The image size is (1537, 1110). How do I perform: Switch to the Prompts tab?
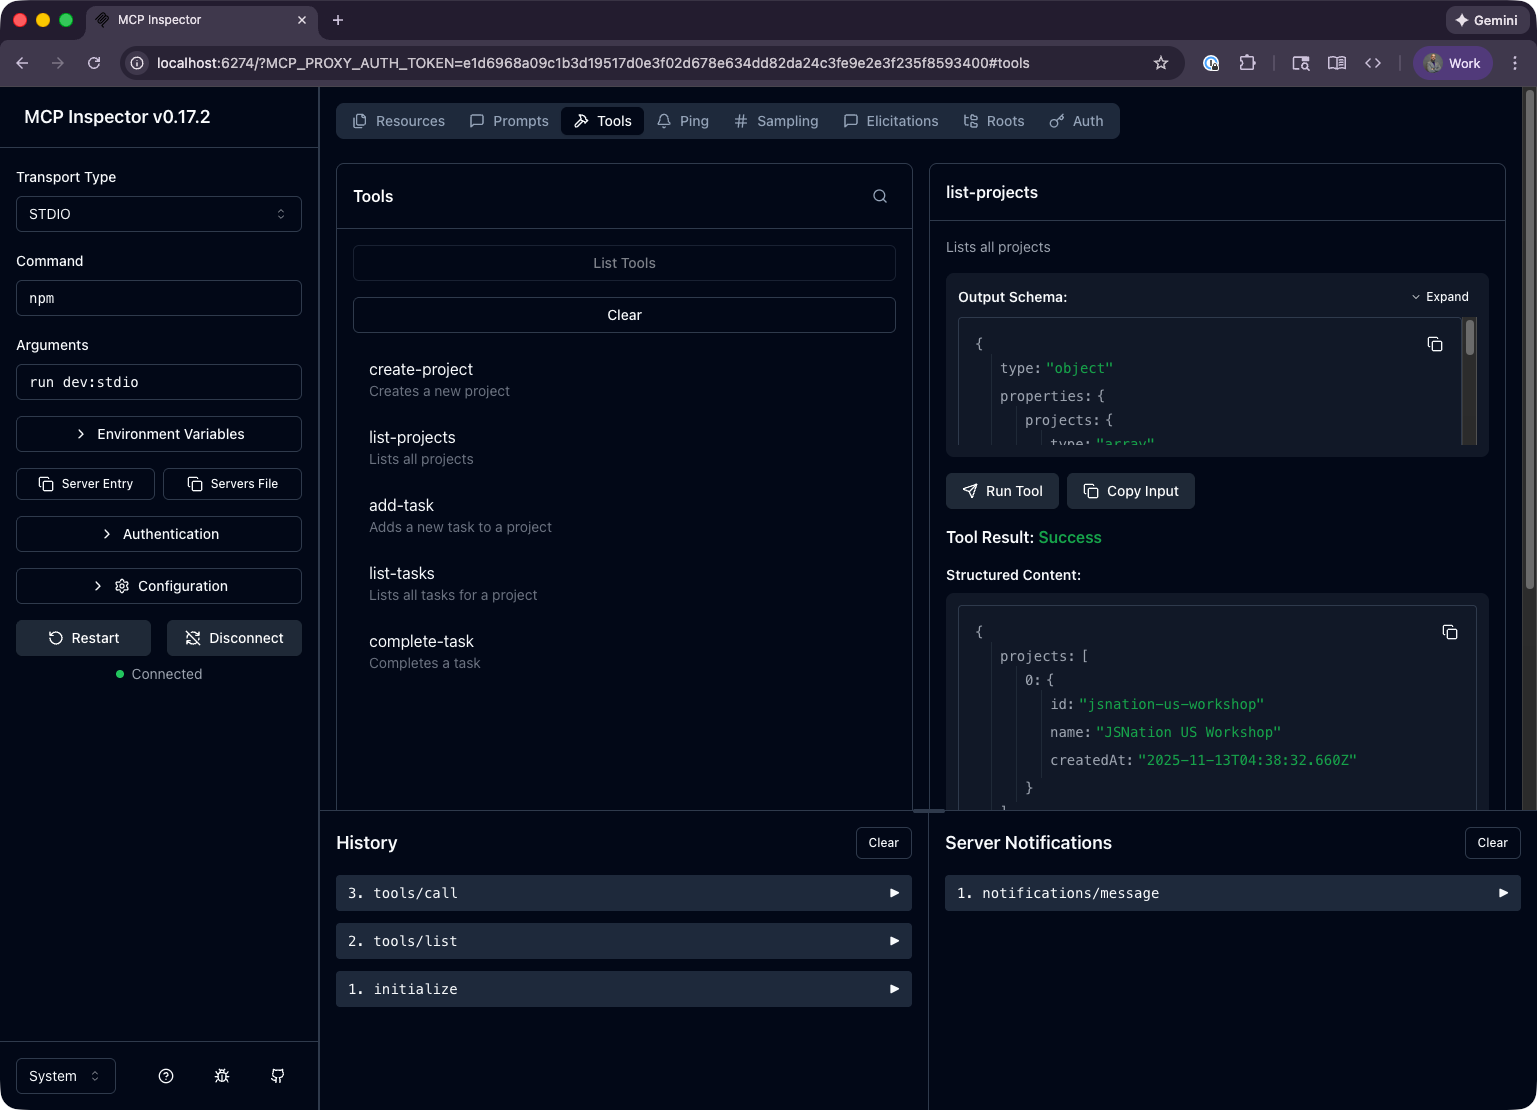click(509, 121)
